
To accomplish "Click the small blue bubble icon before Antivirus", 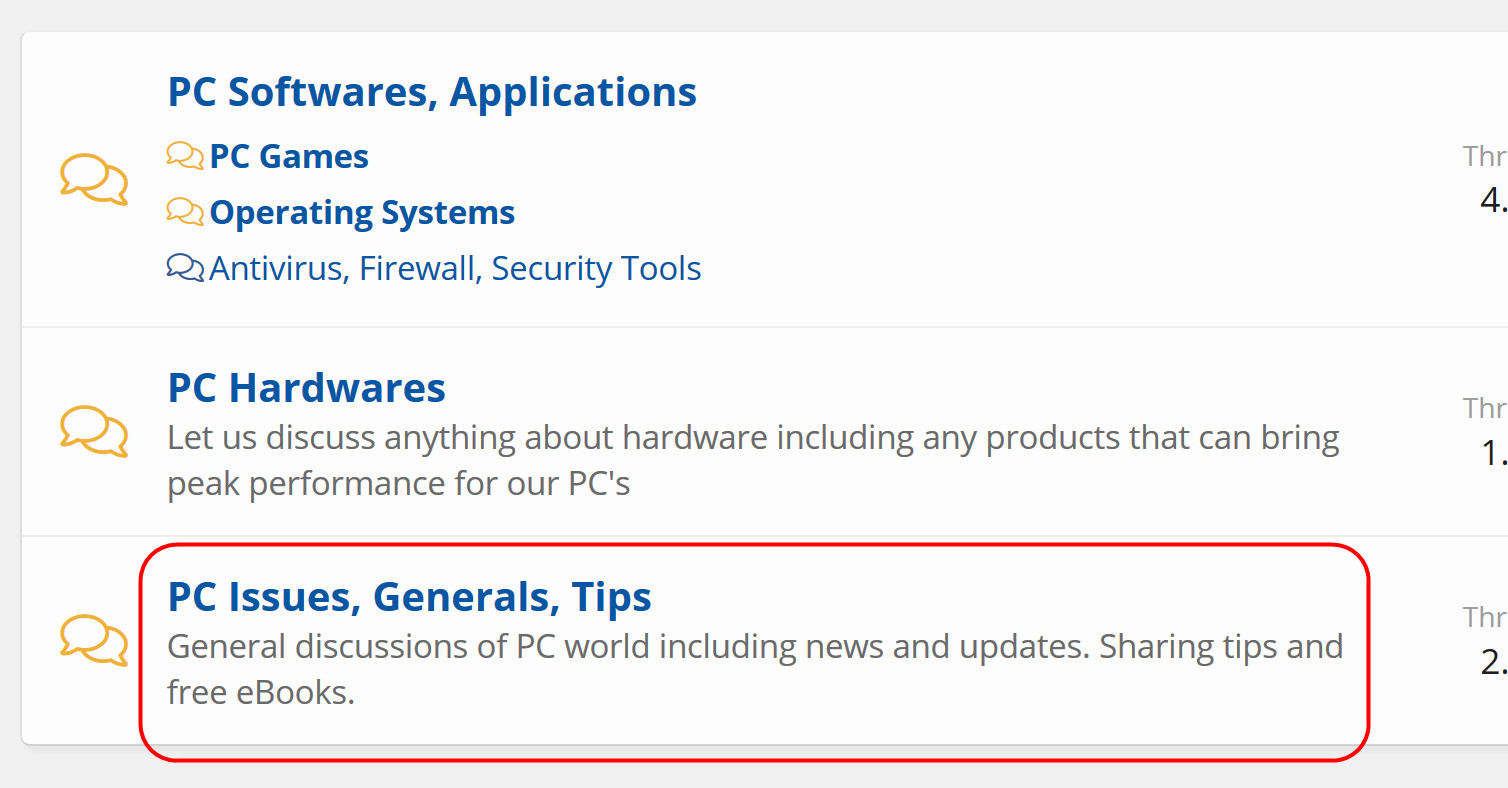I will (x=185, y=268).
